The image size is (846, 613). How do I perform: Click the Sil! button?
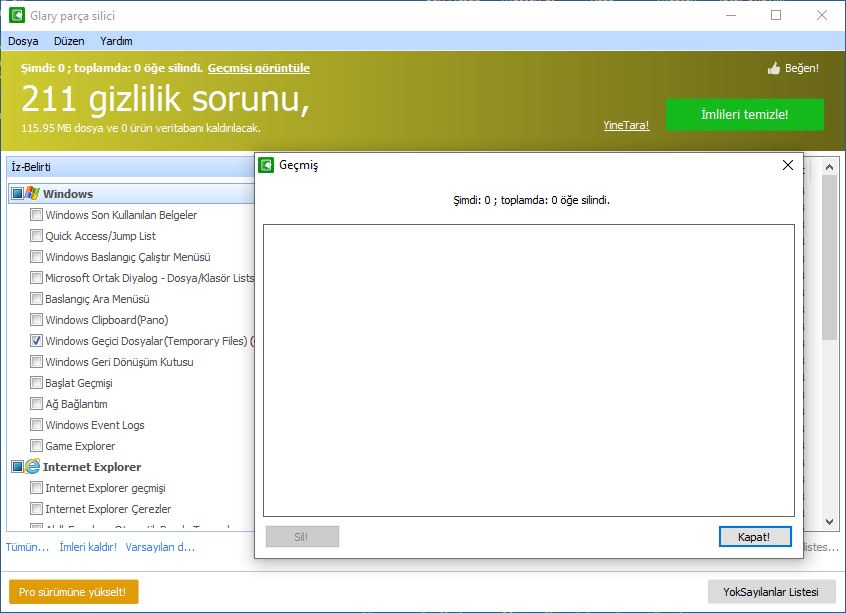[302, 537]
